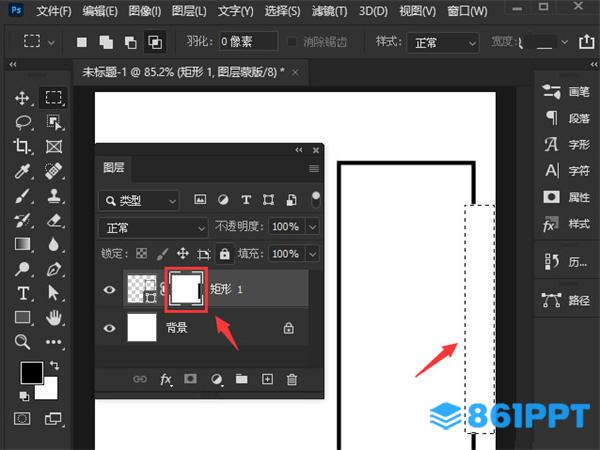Viewport: 600px width, 450px height.
Task: Select the Path Selection tool
Action: 53,293
